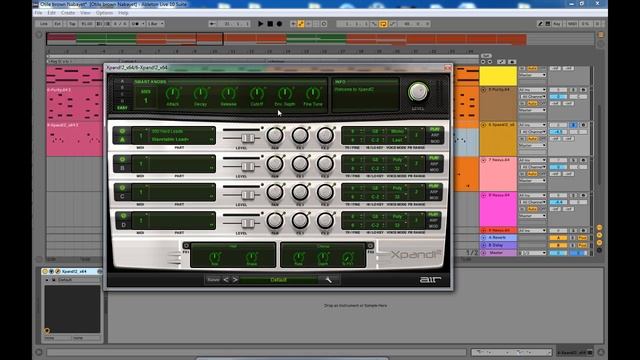Open the part D patch selector
The image size is (640, 360).
[x=182, y=220]
